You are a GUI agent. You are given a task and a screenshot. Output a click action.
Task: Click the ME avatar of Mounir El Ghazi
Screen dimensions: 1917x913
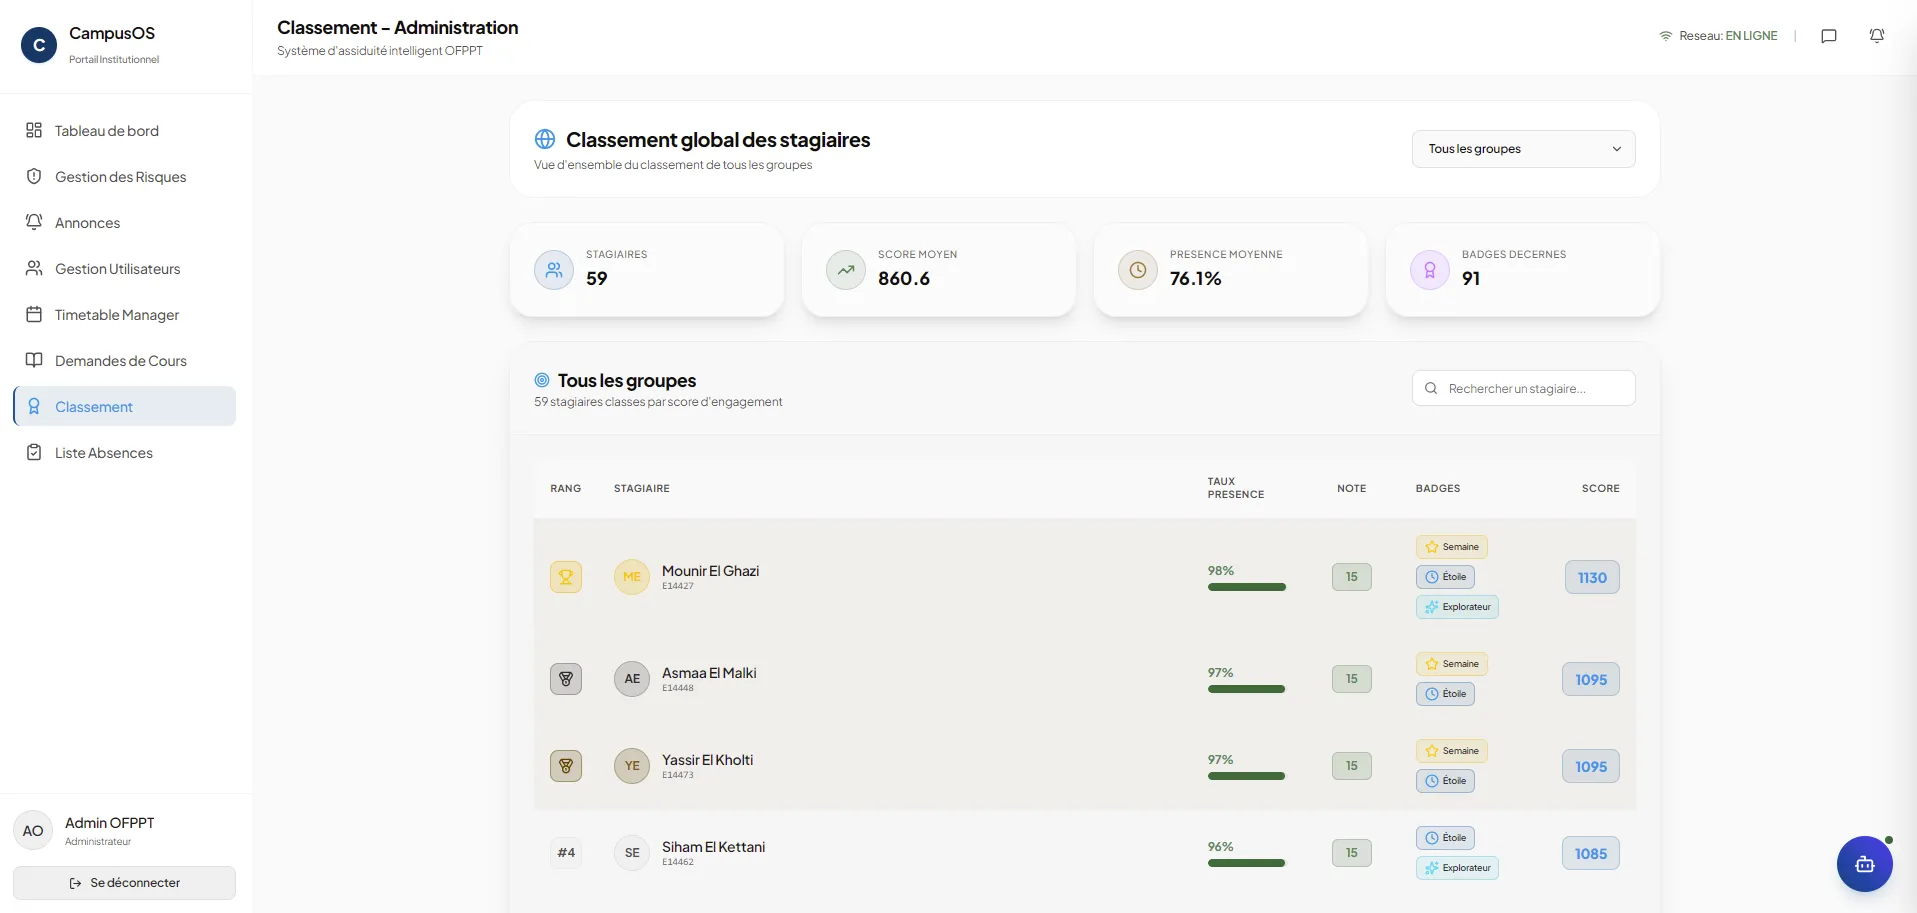pos(632,577)
